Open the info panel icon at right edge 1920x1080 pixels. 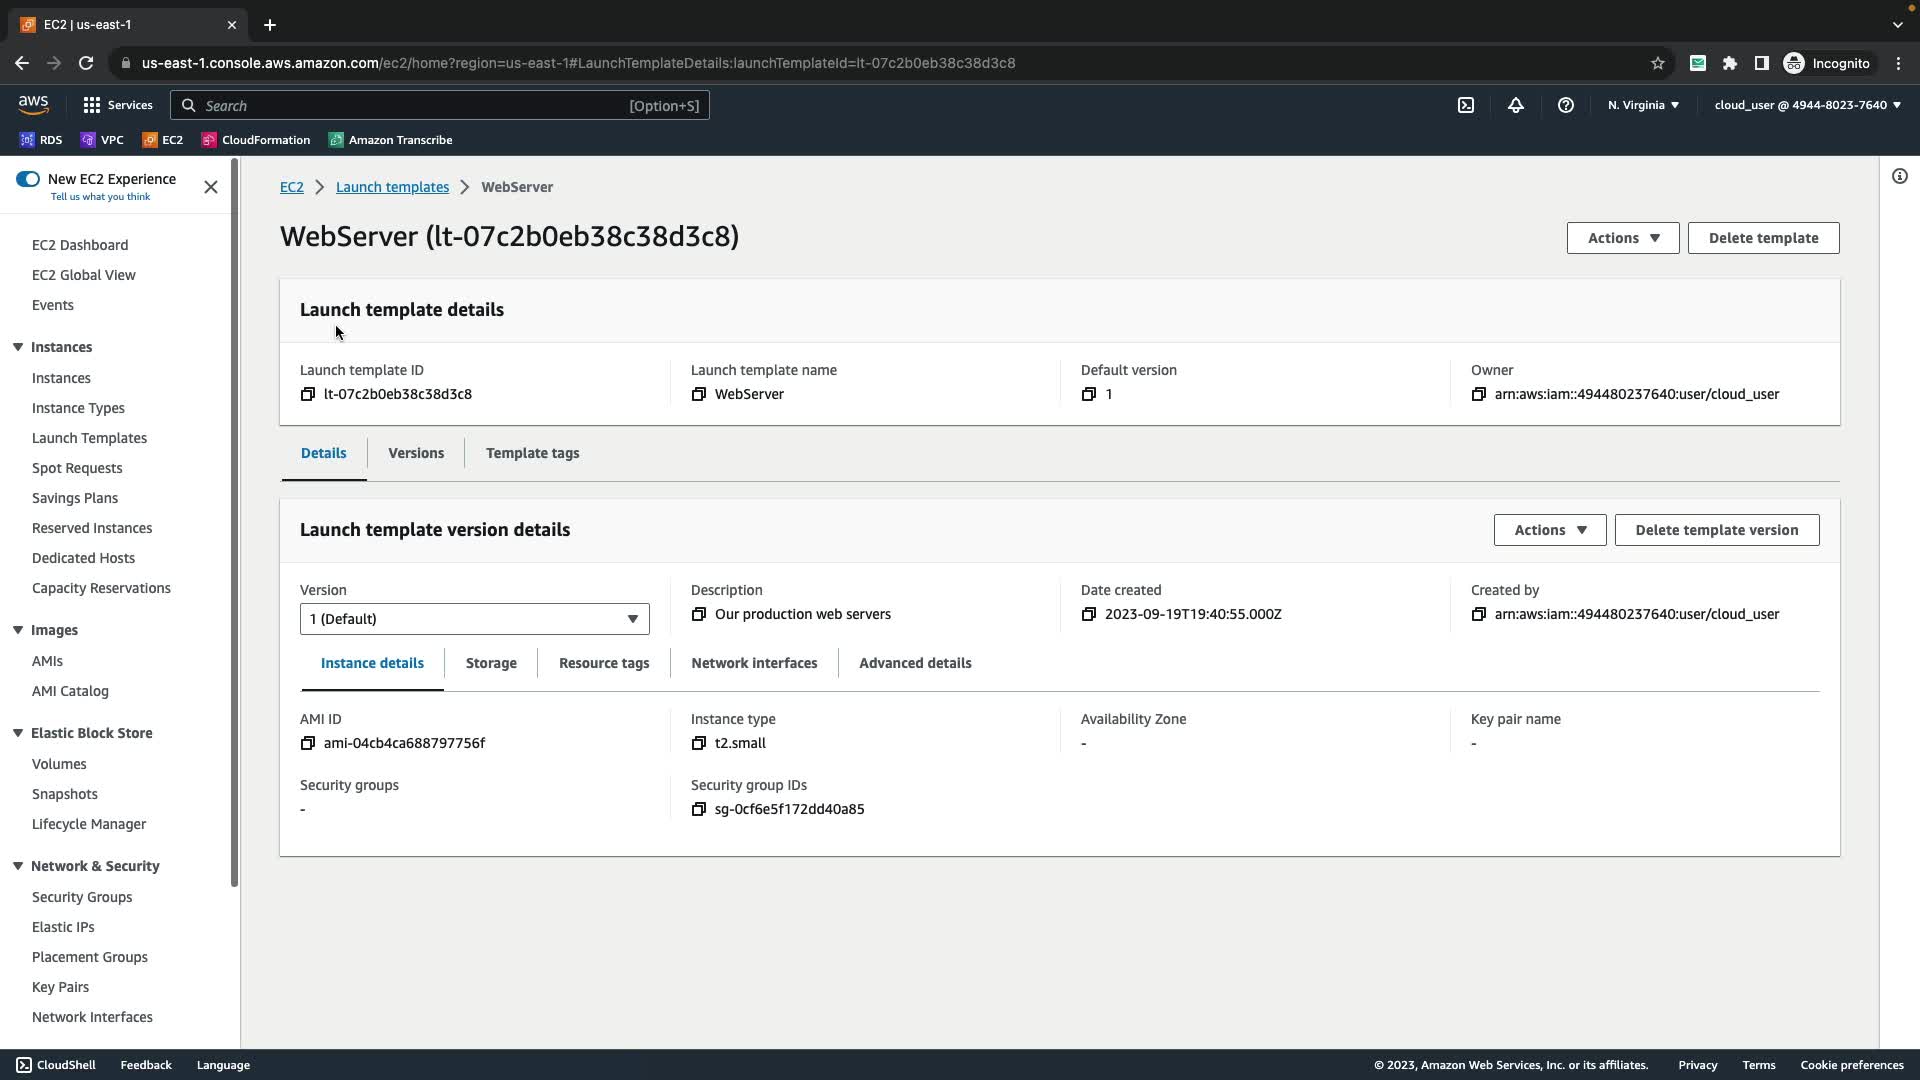(1899, 177)
